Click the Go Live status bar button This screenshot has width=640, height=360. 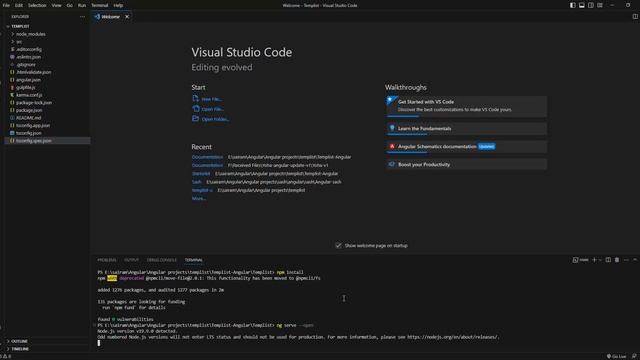(x=616, y=356)
